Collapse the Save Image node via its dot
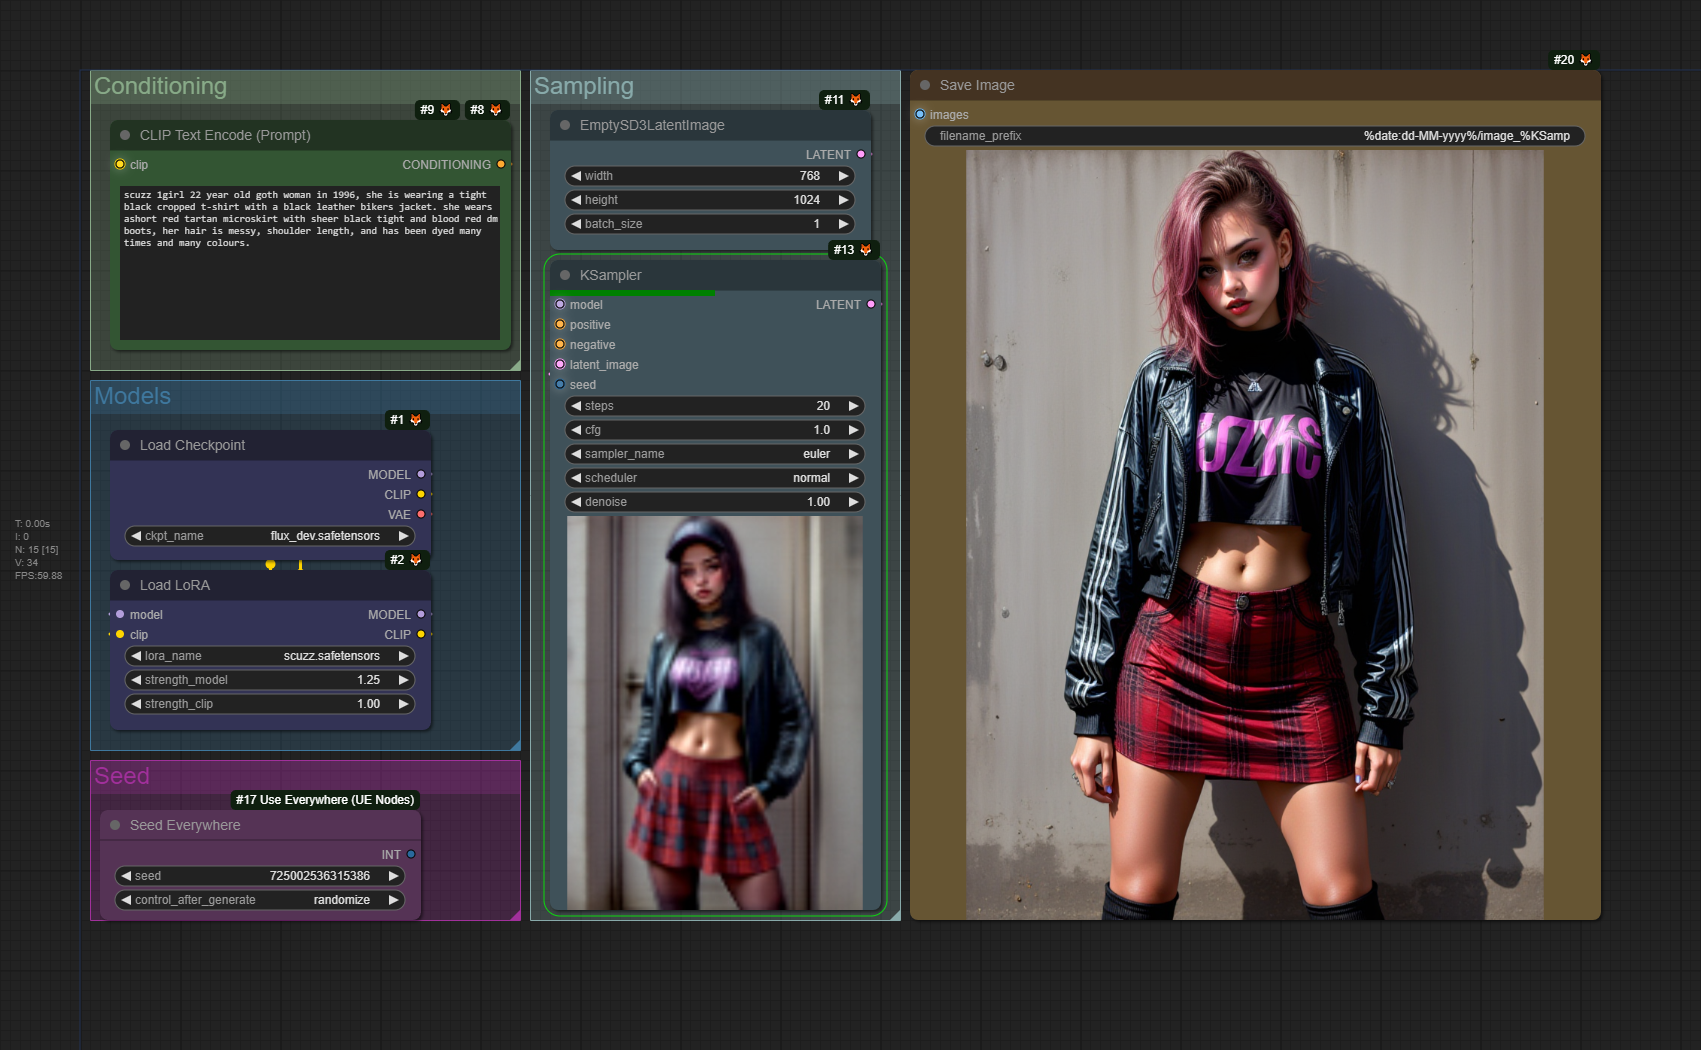 coord(925,85)
